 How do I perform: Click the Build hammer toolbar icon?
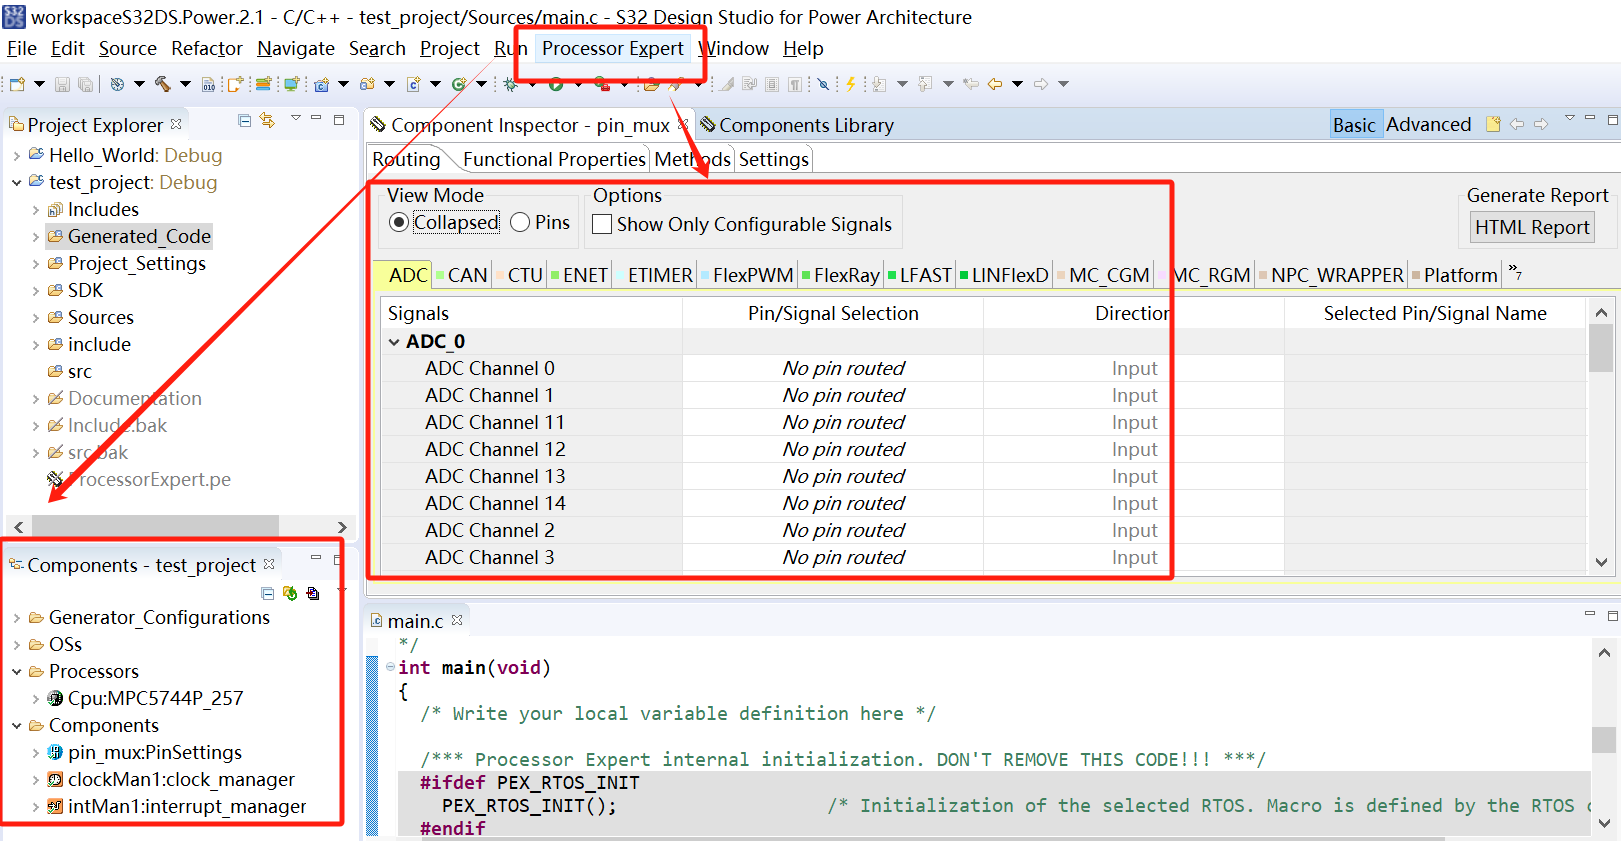click(x=163, y=84)
